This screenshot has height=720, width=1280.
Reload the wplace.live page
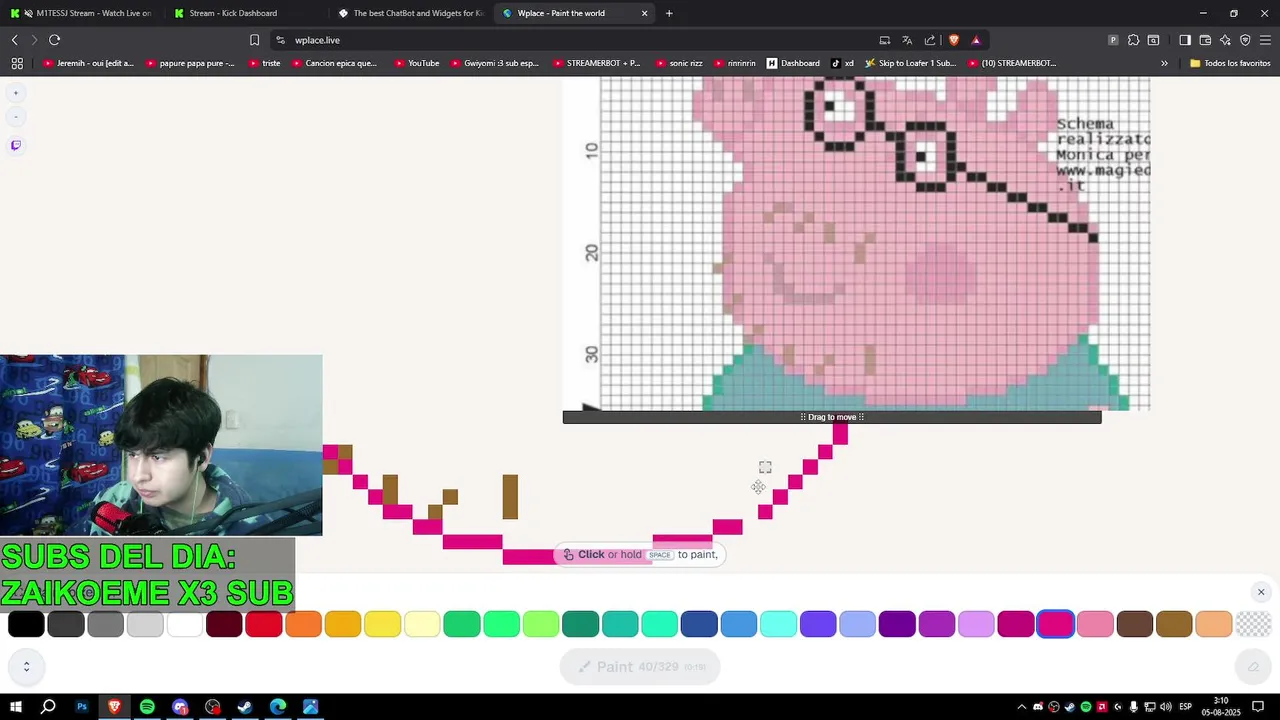pos(55,40)
